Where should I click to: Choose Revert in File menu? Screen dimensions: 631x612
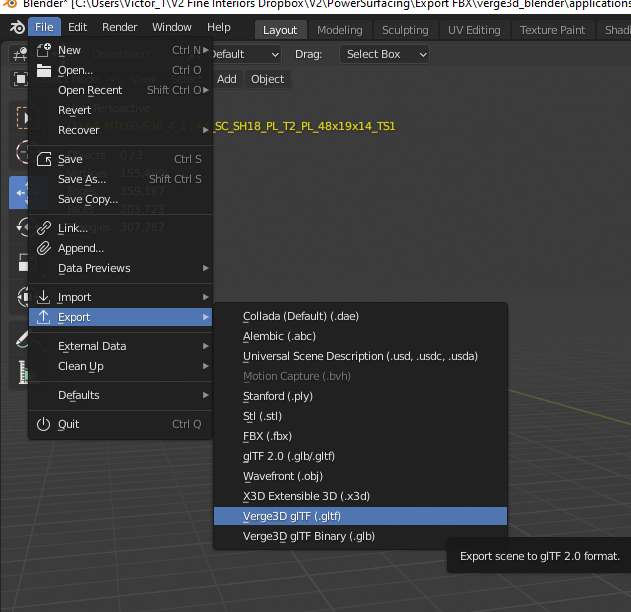point(120,110)
